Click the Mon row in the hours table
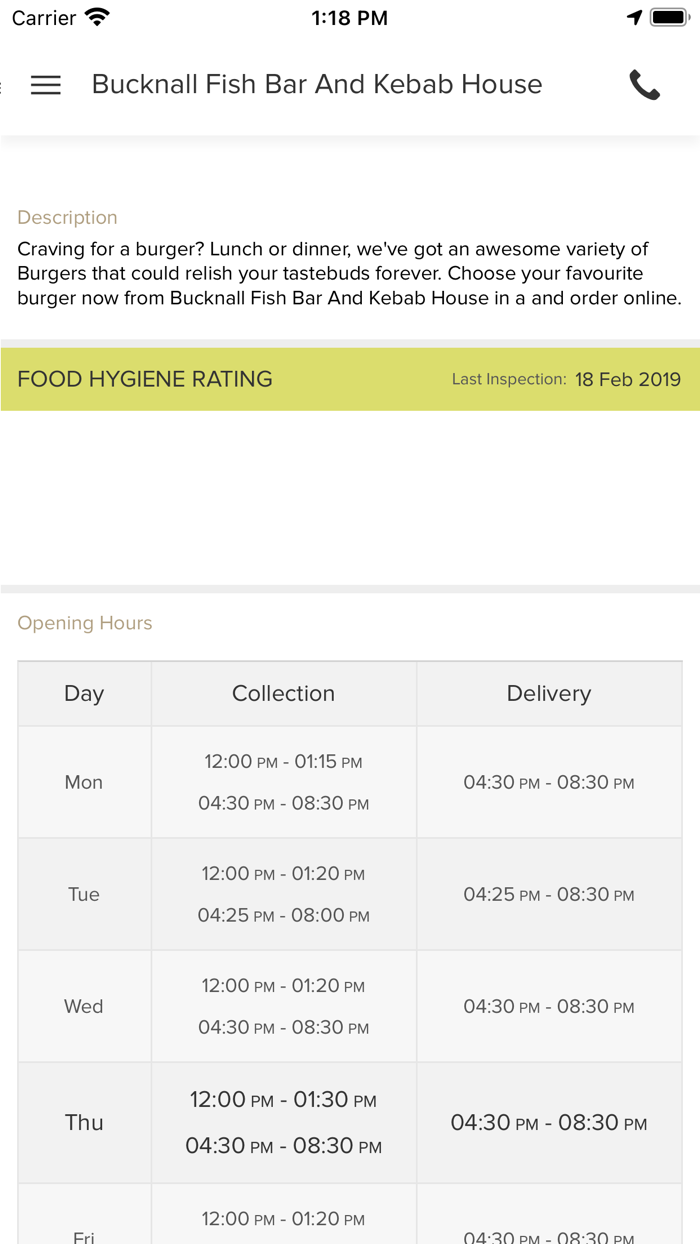700x1244 pixels. point(84,782)
